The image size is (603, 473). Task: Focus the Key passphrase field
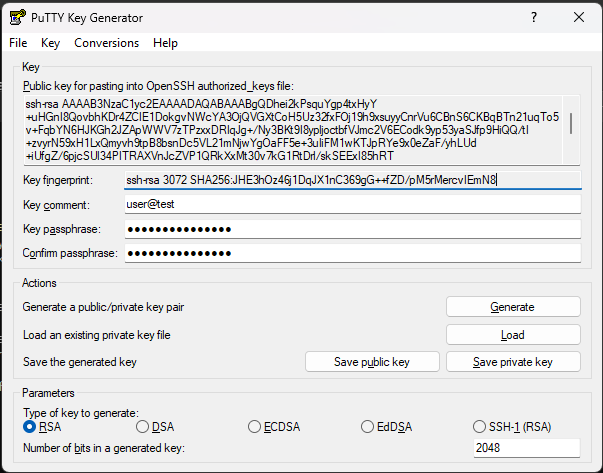[353, 229]
